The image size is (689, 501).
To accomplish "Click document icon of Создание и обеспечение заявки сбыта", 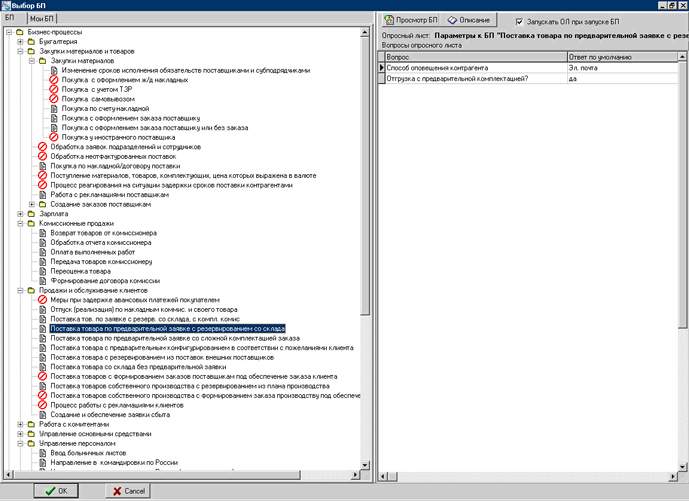I will click(43, 415).
